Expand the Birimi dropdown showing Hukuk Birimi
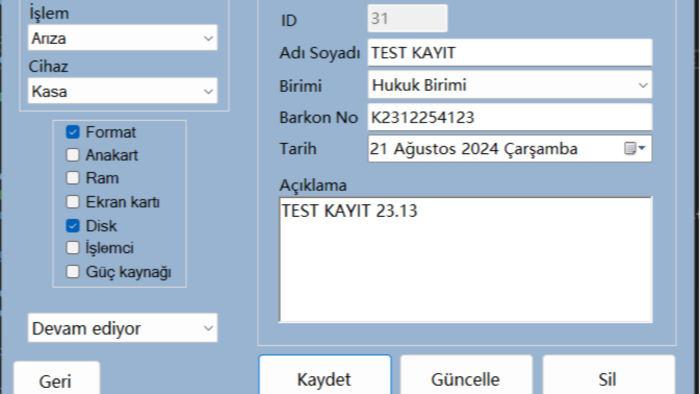Viewport: 700px width, 394px height. [510, 85]
